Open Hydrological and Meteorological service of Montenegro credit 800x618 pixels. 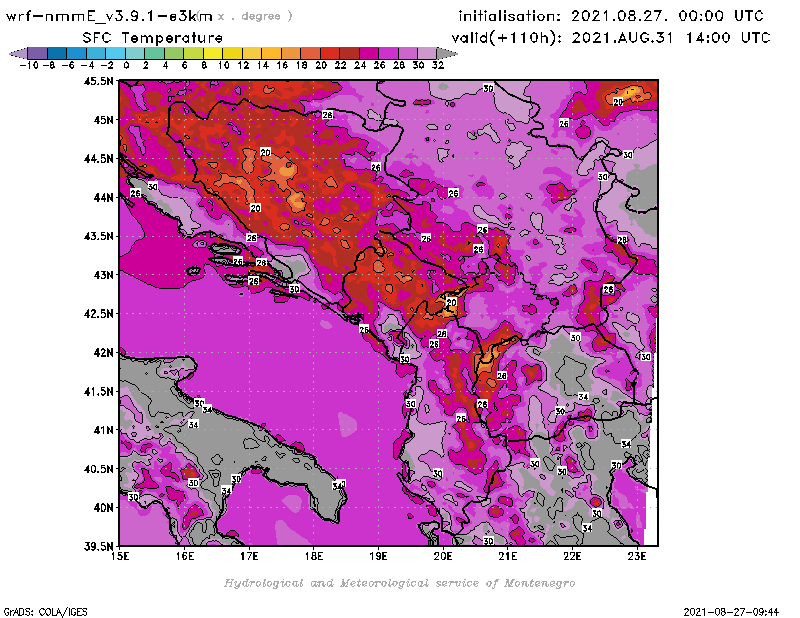click(x=399, y=582)
